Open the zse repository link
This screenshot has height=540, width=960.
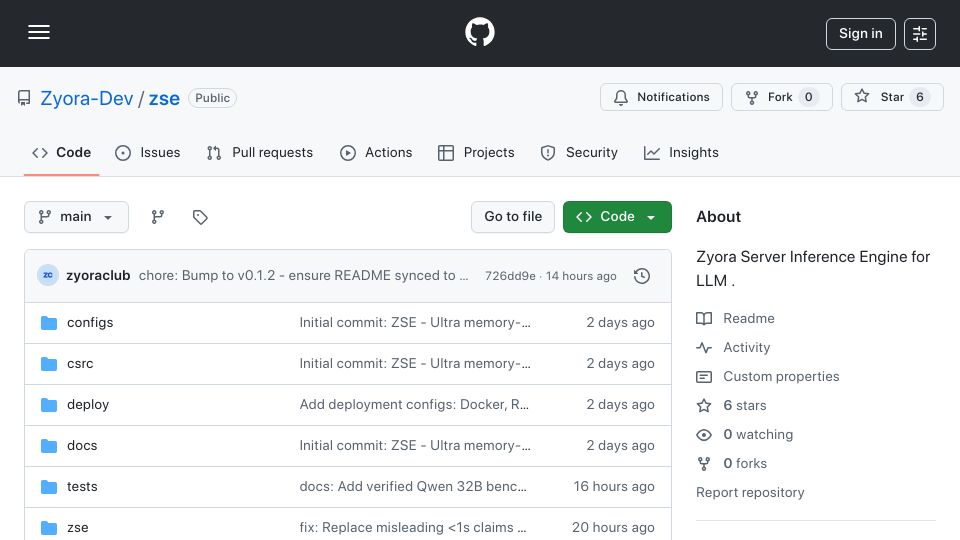164,99
